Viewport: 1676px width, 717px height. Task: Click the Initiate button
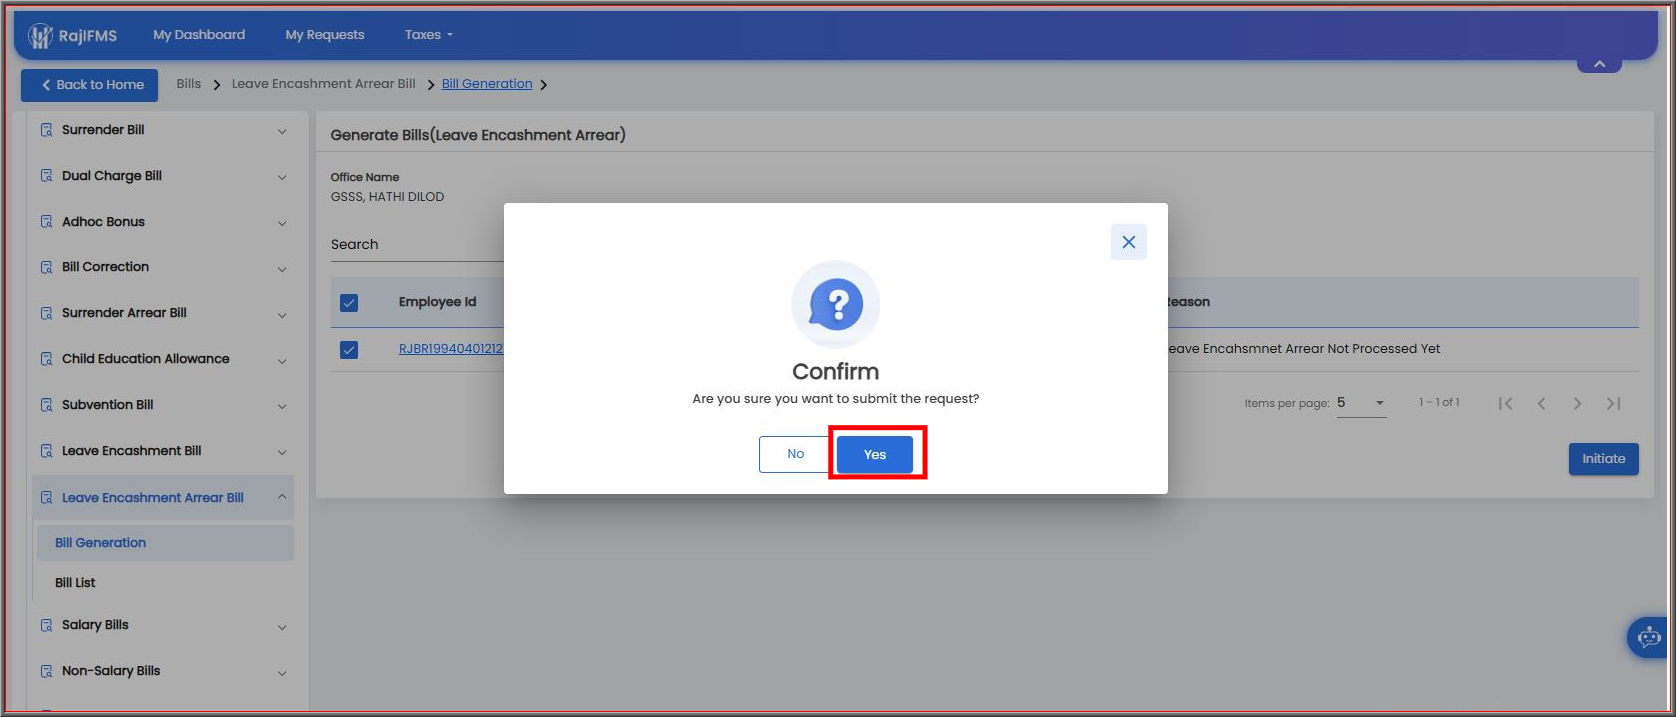pyautogui.click(x=1603, y=459)
